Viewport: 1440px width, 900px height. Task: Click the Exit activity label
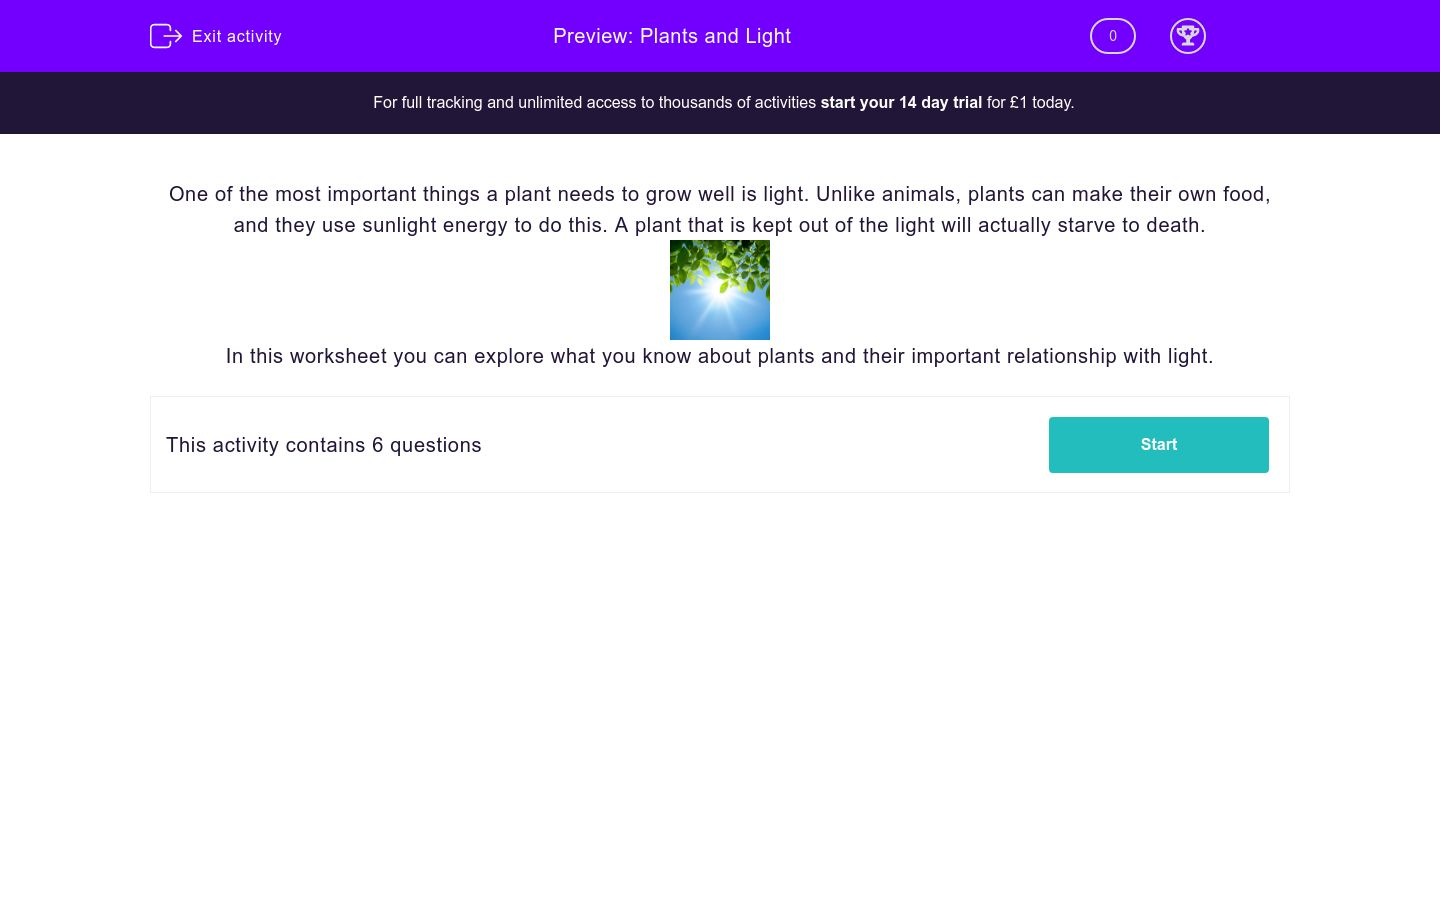(237, 36)
